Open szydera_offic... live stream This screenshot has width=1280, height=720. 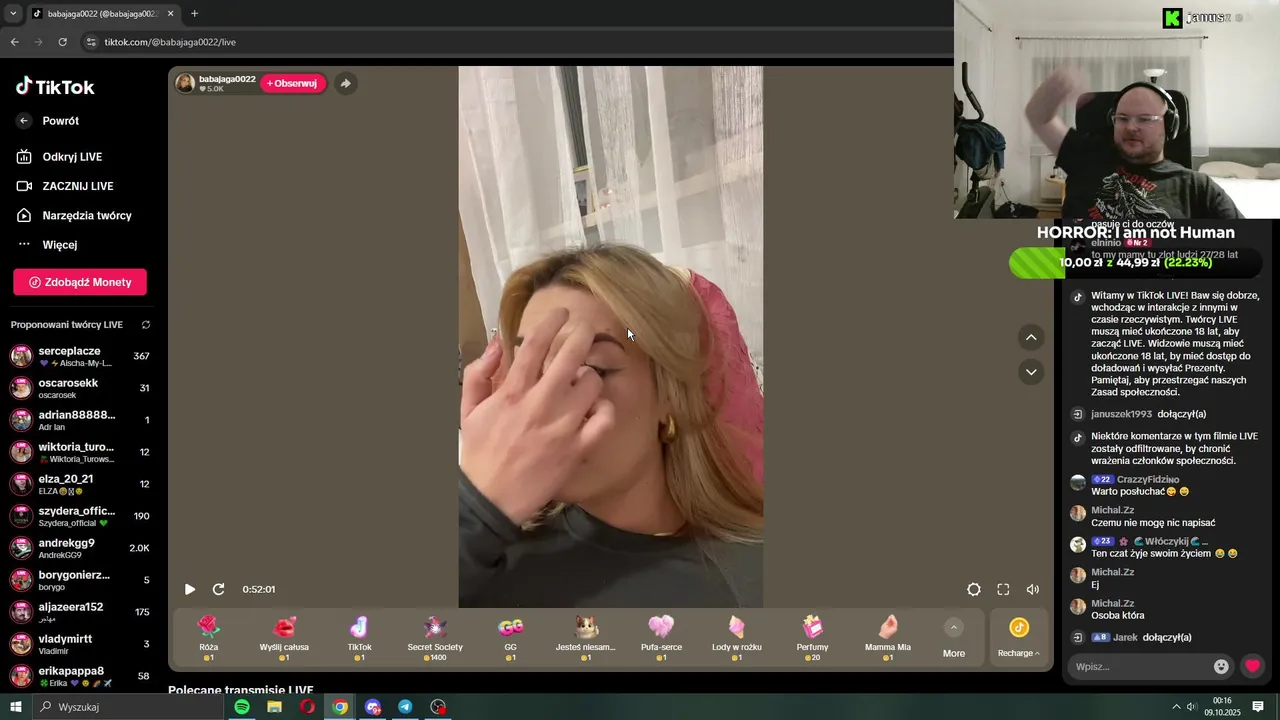80,516
